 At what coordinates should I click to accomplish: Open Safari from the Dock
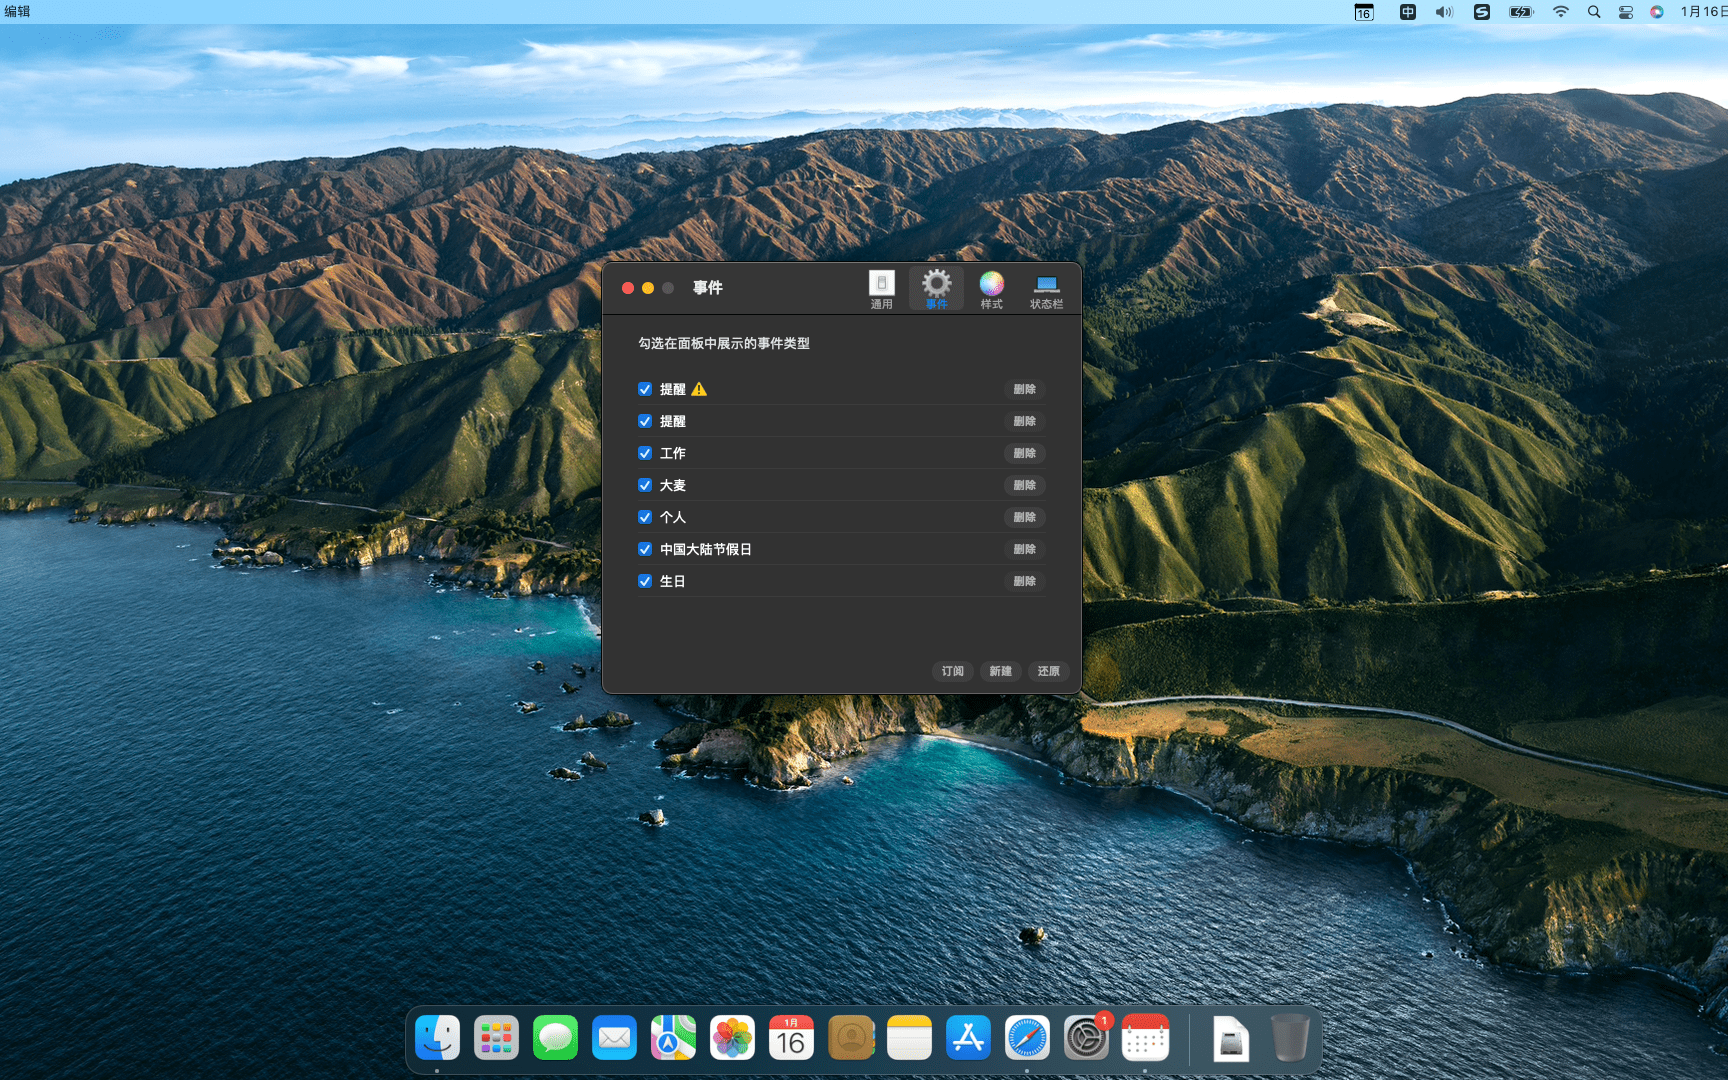[x=1027, y=1038]
